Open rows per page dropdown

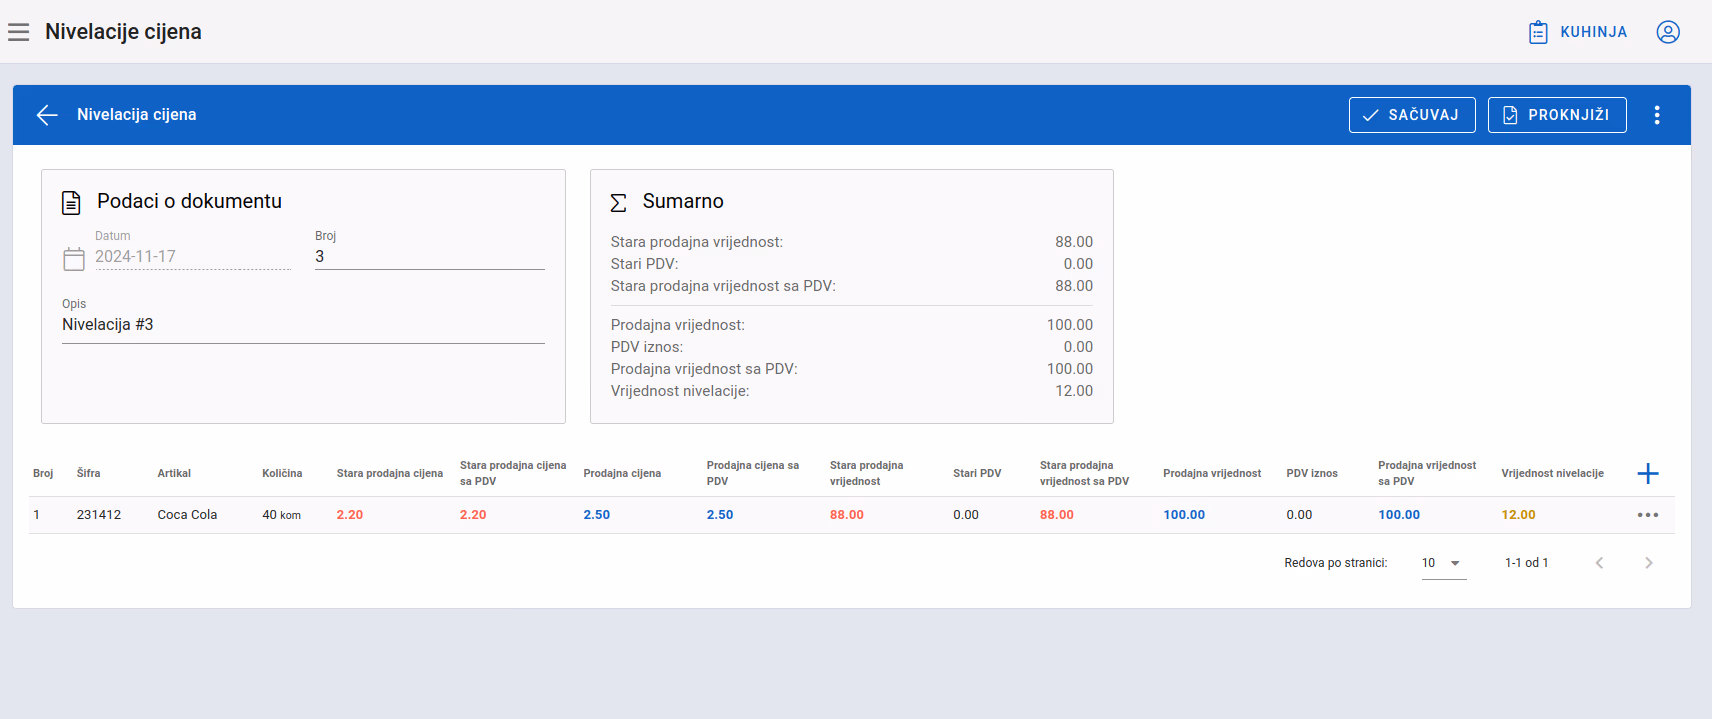[1444, 563]
